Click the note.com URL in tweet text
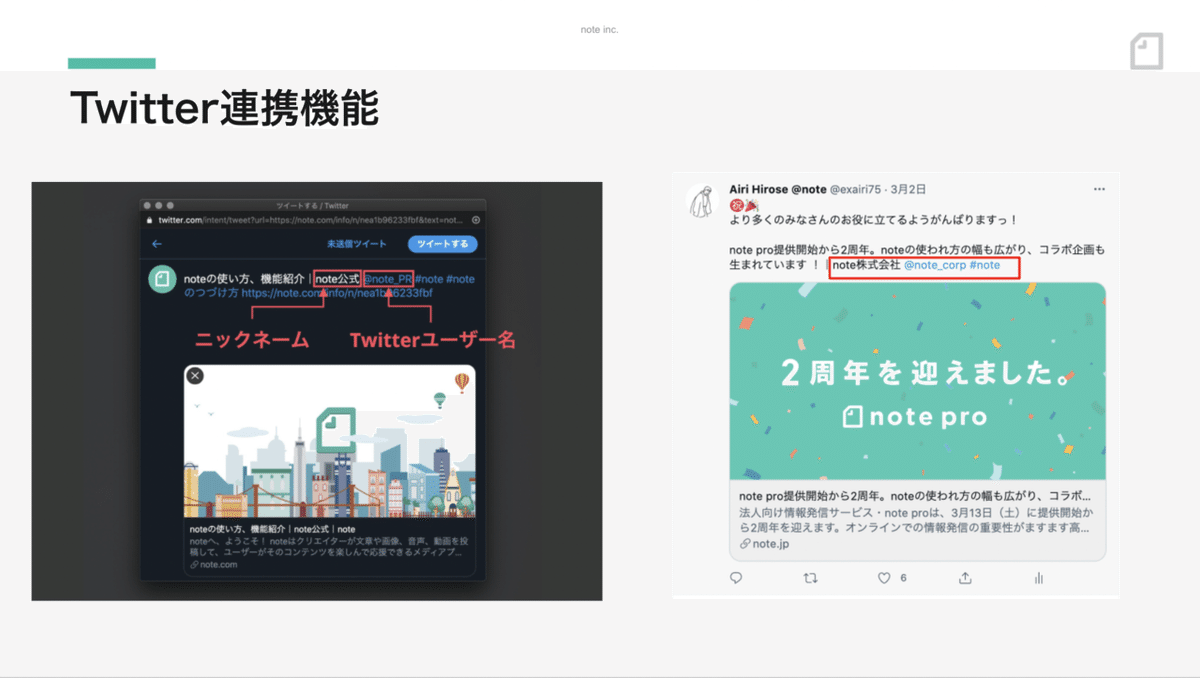1200x678 pixels. 336,293
